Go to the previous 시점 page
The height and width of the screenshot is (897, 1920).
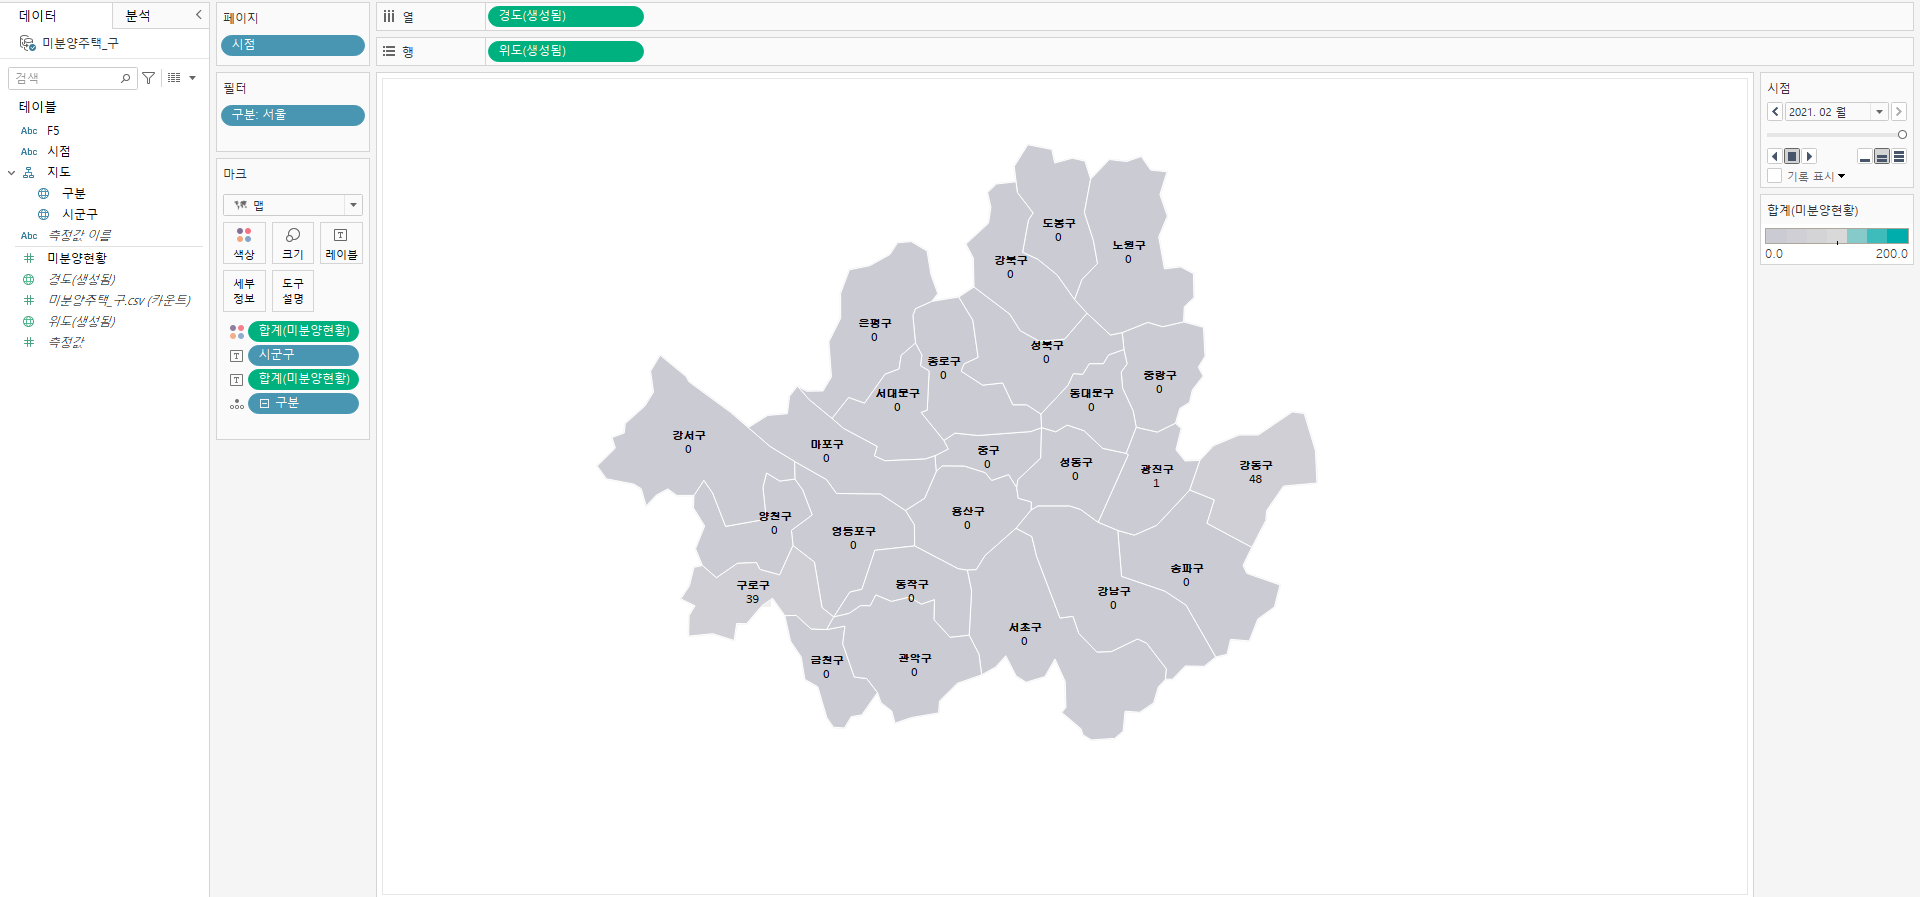pos(1775,112)
